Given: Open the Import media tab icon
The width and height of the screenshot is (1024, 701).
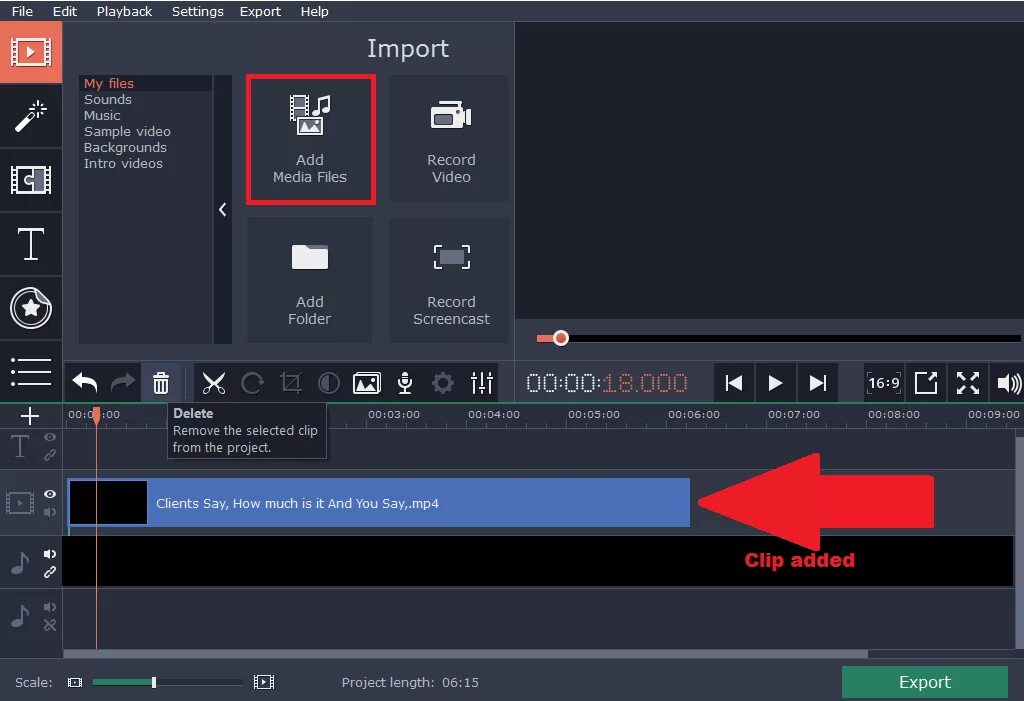Looking at the screenshot, I should click(x=31, y=52).
